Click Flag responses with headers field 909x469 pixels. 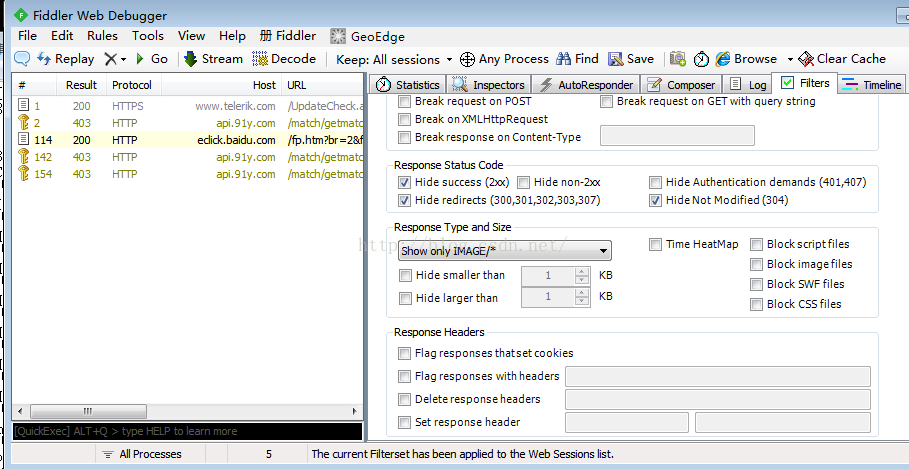click(x=718, y=376)
